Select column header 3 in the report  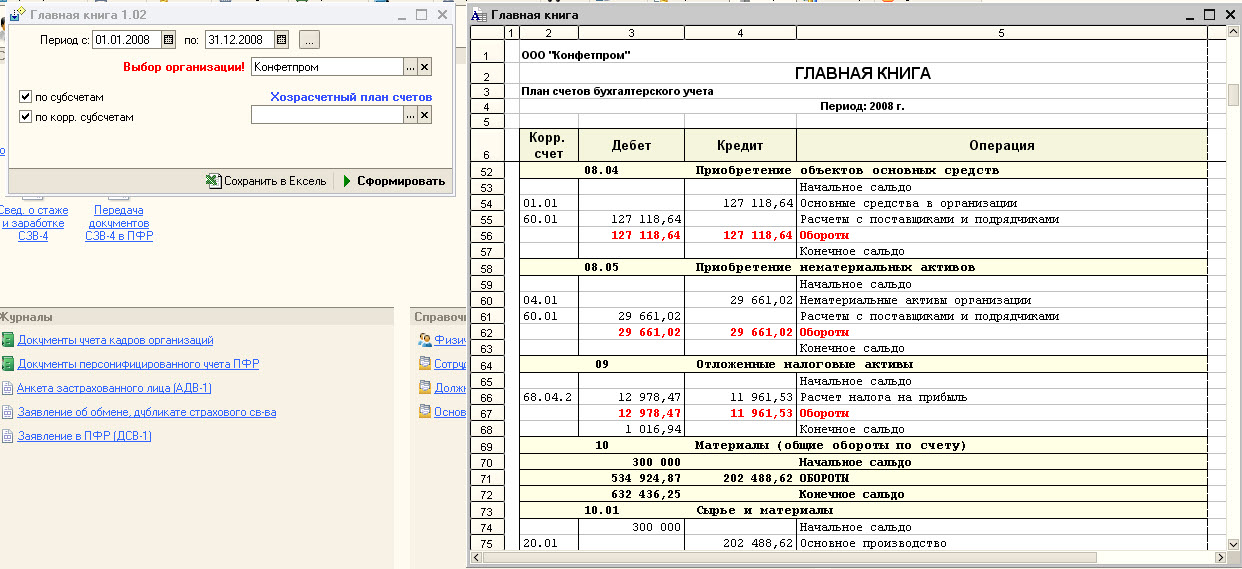click(631, 33)
